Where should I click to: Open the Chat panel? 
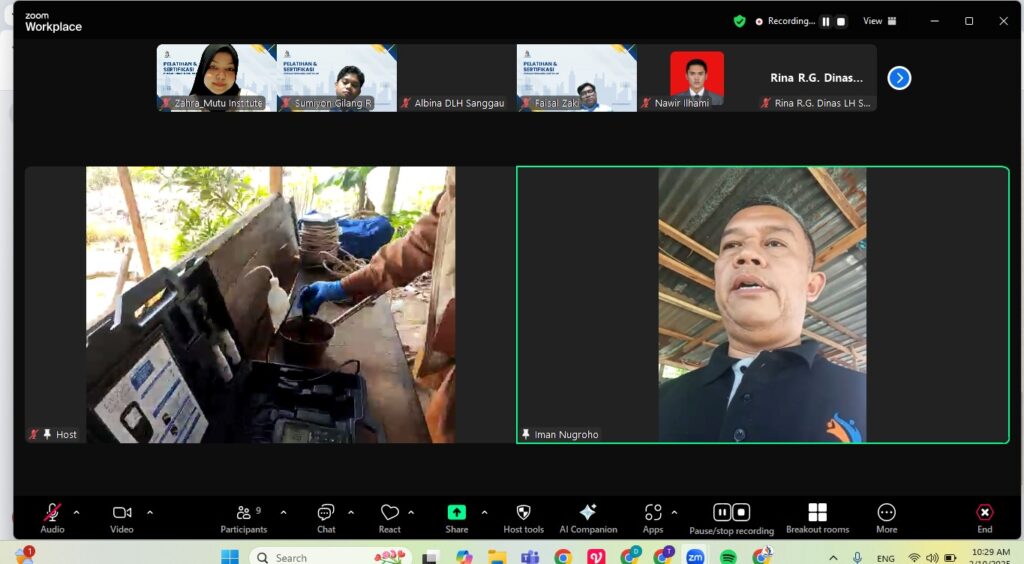tap(326, 514)
